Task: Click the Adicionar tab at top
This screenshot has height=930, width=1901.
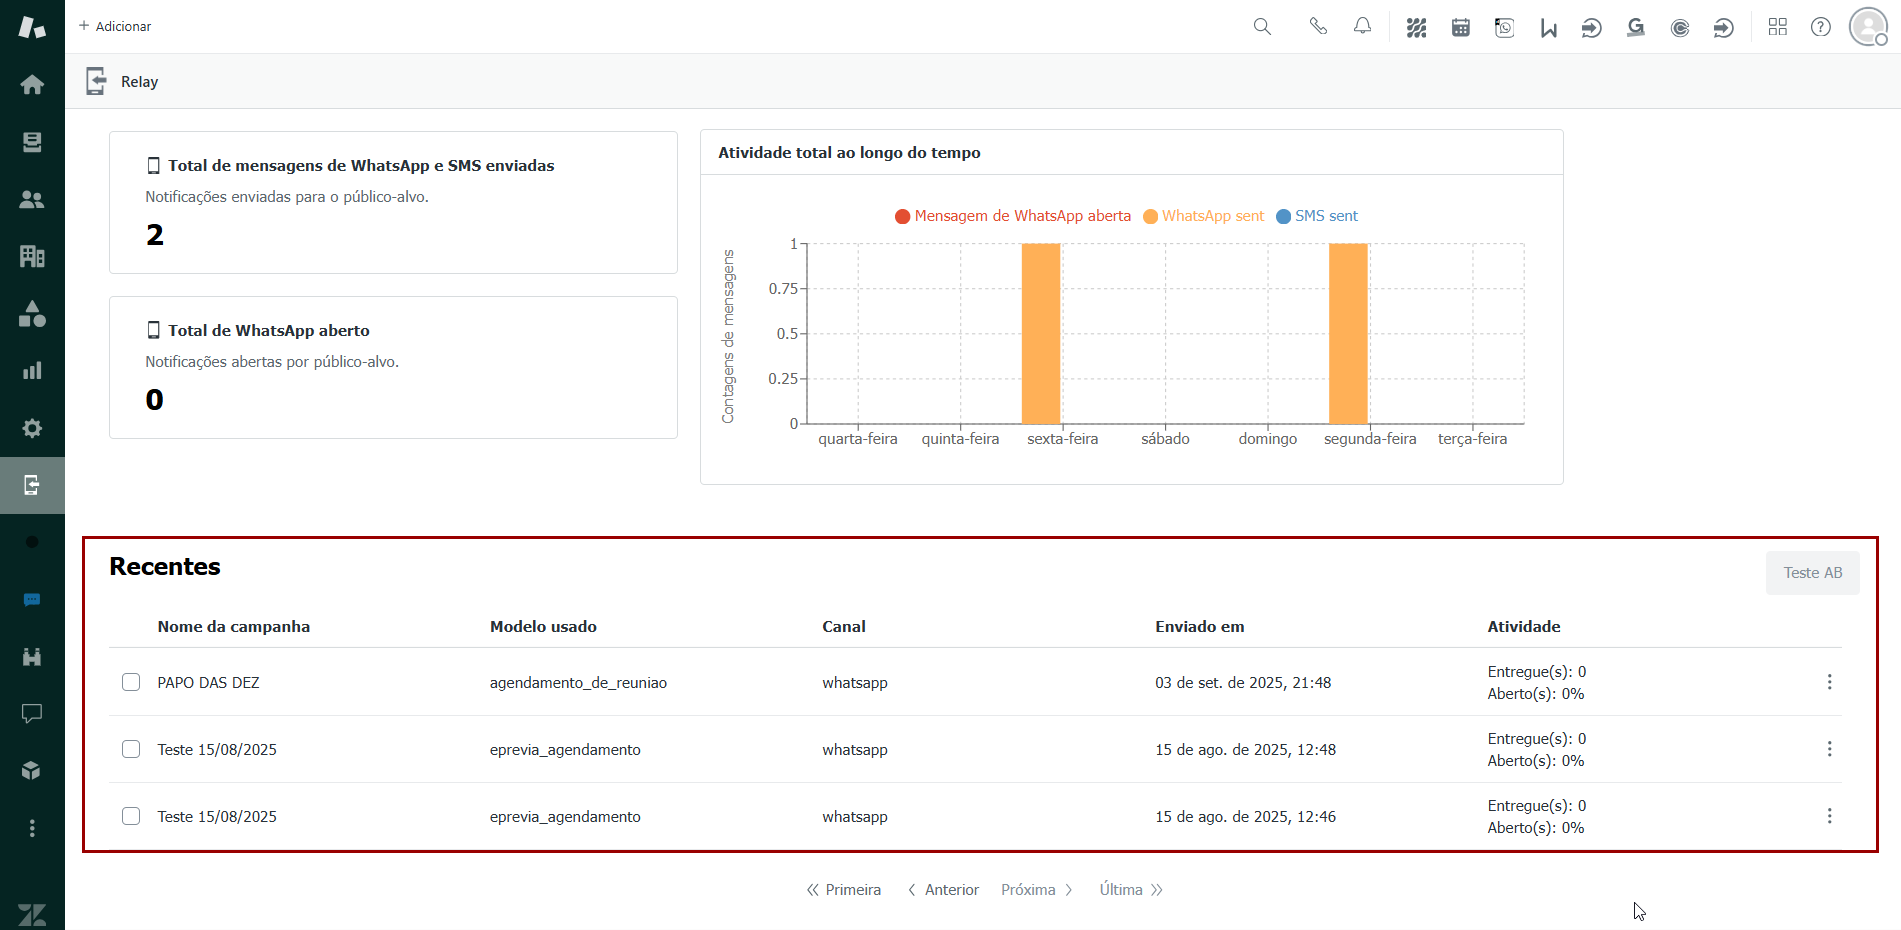Action: coord(115,26)
